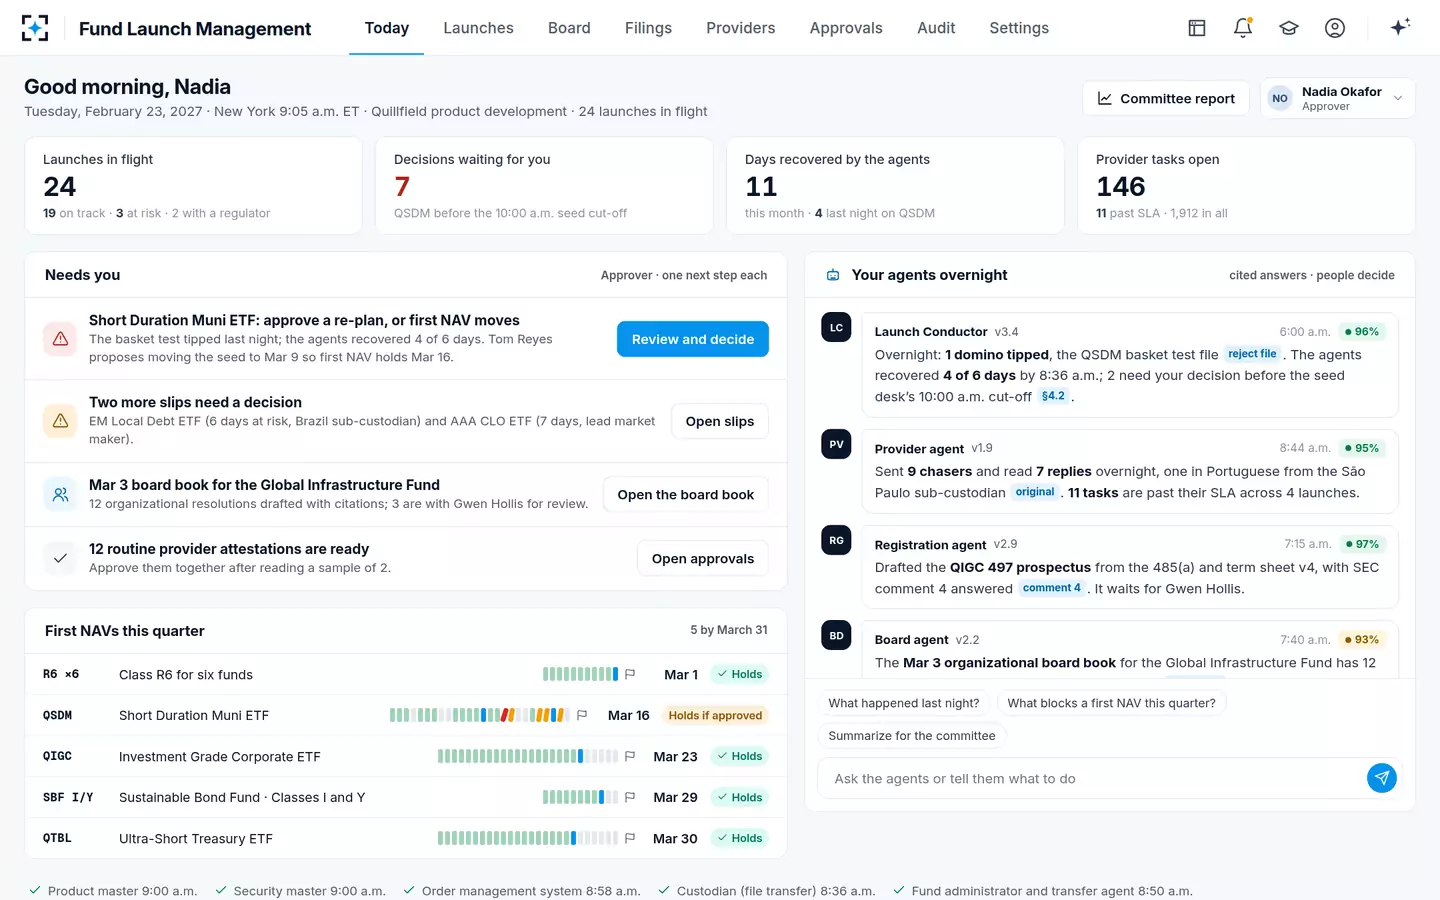The width and height of the screenshot is (1440, 900).
Task: Open the board book button
Action: click(x=686, y=494)
